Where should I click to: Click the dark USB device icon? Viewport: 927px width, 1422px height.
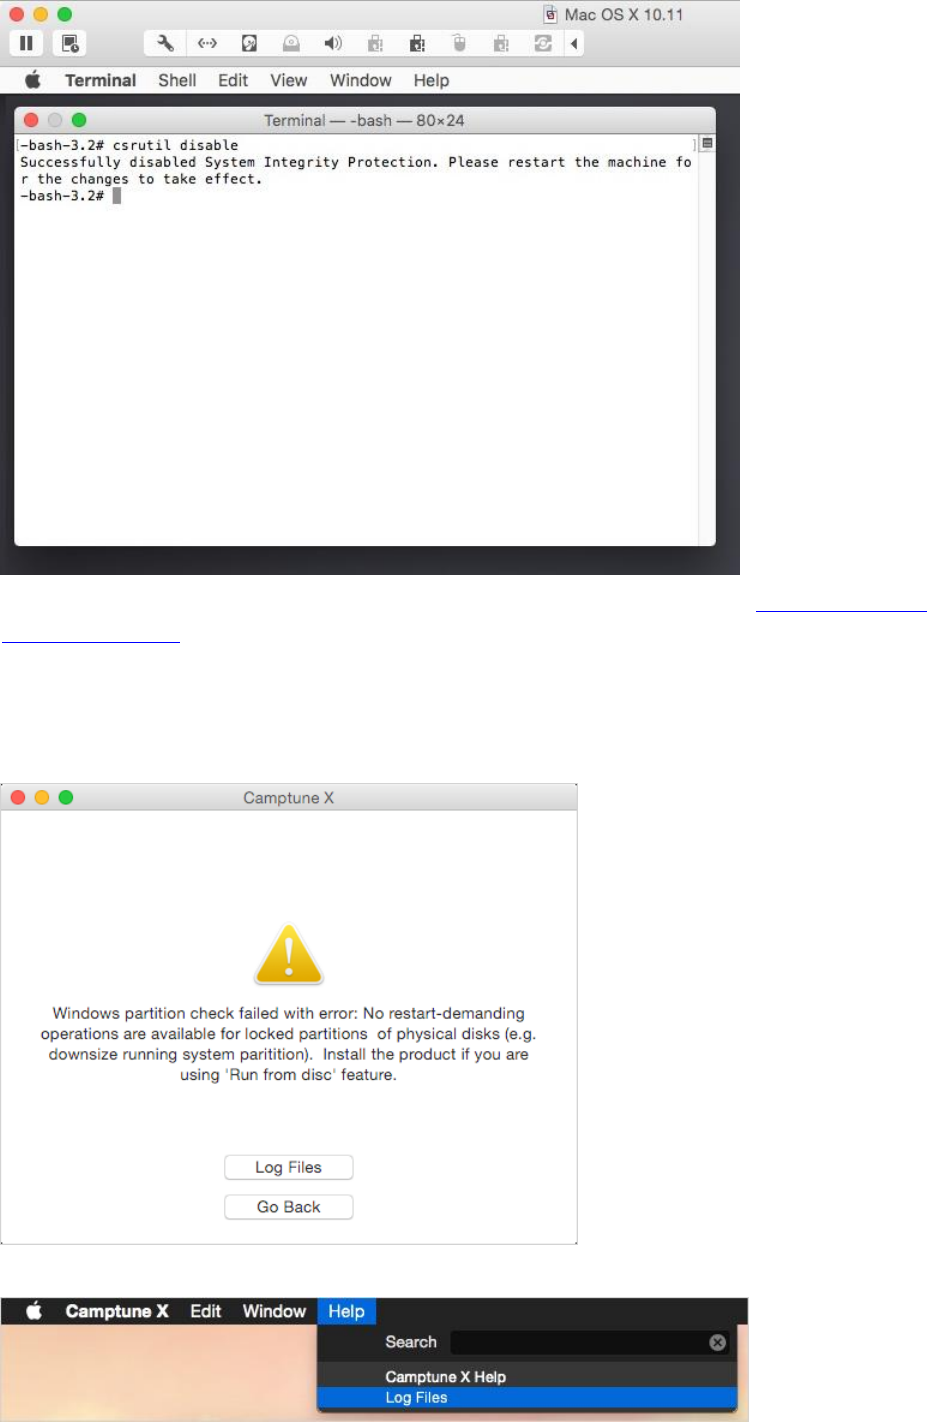[x=417, y=43]
